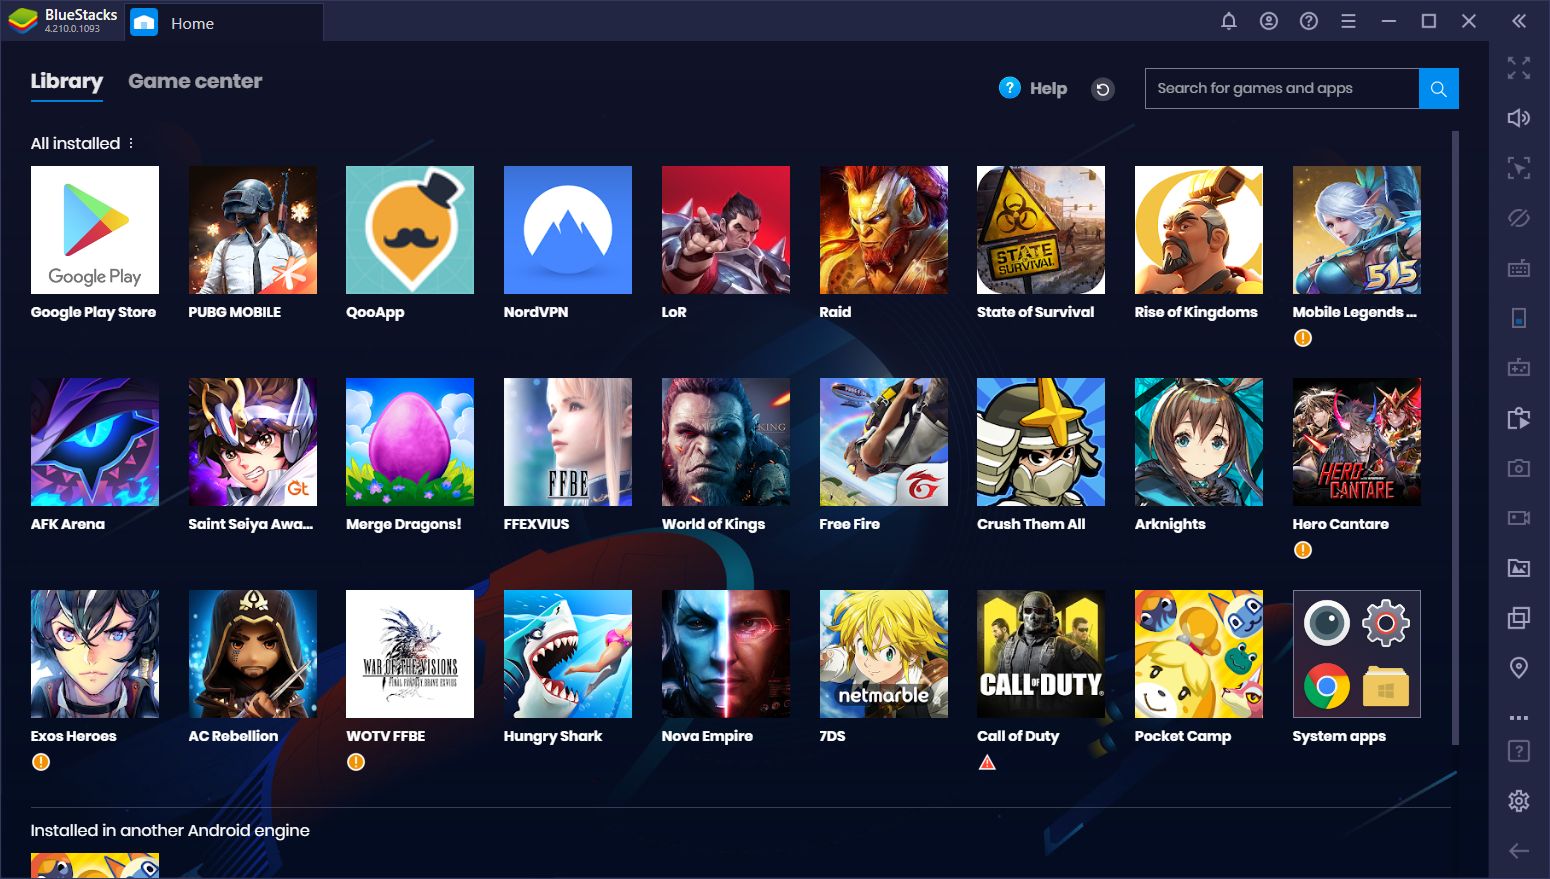Viewport: 1550px width, 879px height.
Task: Open the Gamepad controls sidebar icon
Action: pyautogui.click(x=1518, y=367)
